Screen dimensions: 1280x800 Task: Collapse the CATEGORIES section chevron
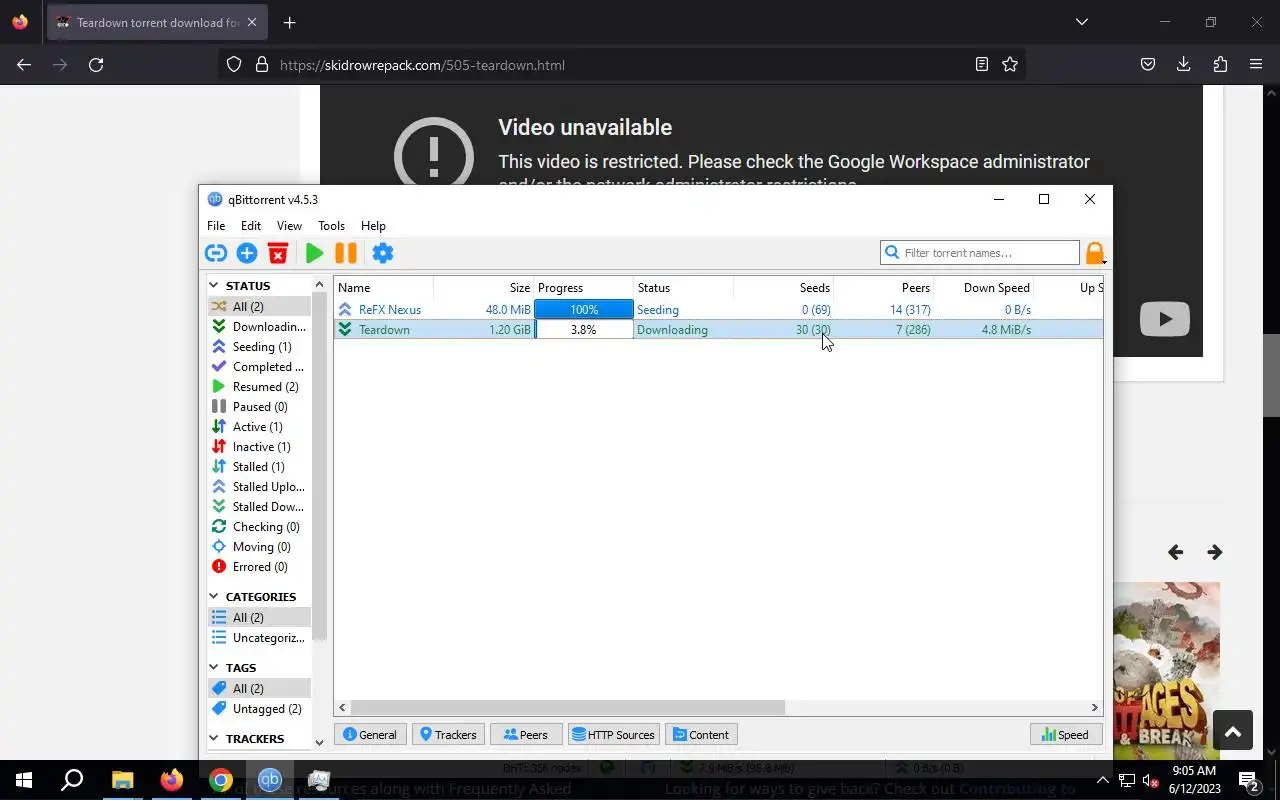pyautogui.click(x=214, y=597)
